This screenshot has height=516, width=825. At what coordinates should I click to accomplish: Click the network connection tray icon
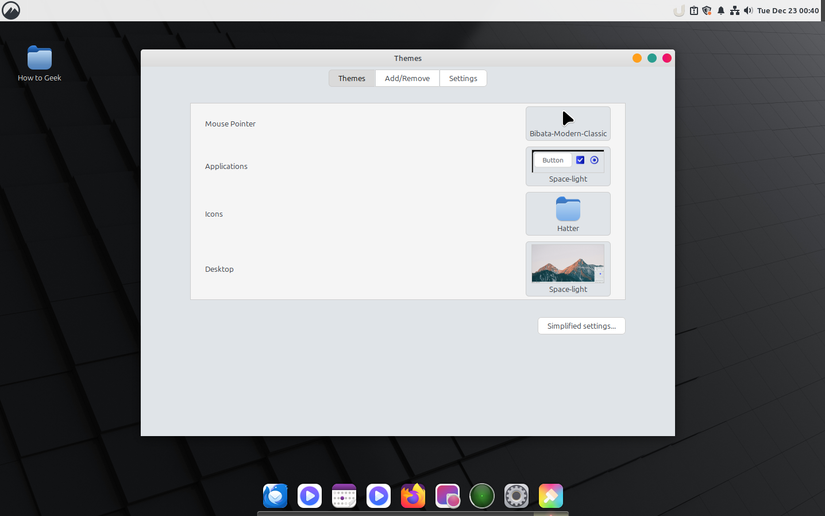[735, 11]
